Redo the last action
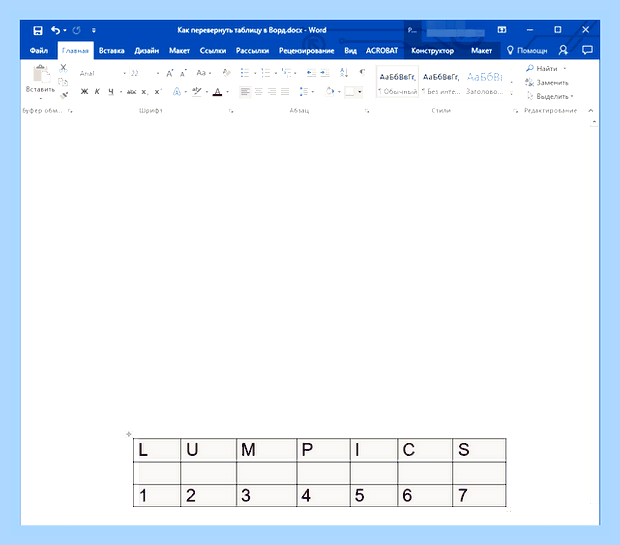Viewport: 620px width, 545px height. 77,30
